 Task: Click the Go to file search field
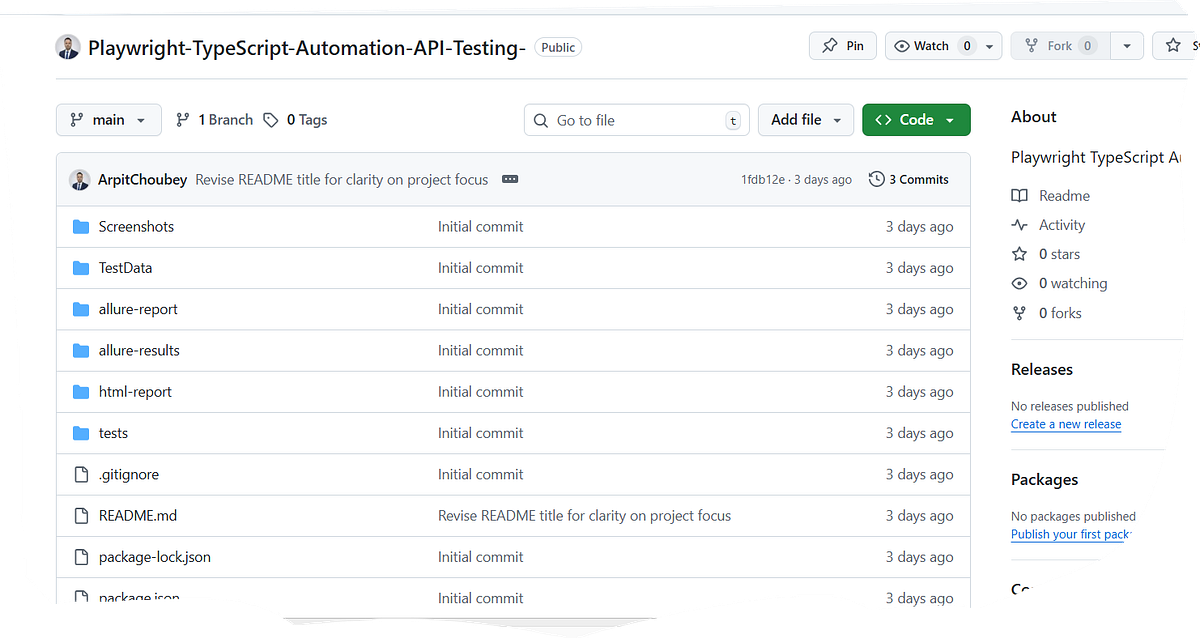(x=638, y=120)
